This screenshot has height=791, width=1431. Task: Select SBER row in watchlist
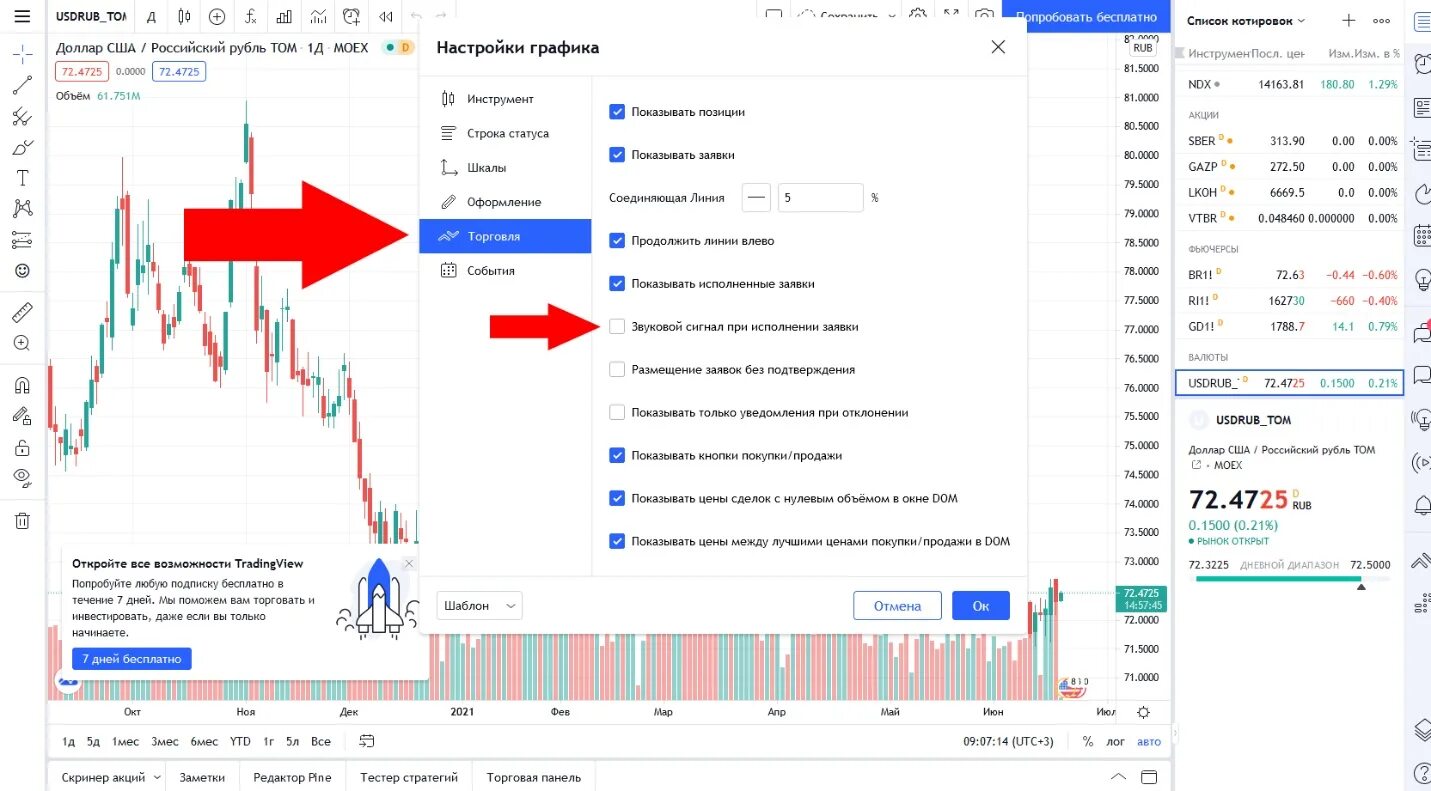1290,141
